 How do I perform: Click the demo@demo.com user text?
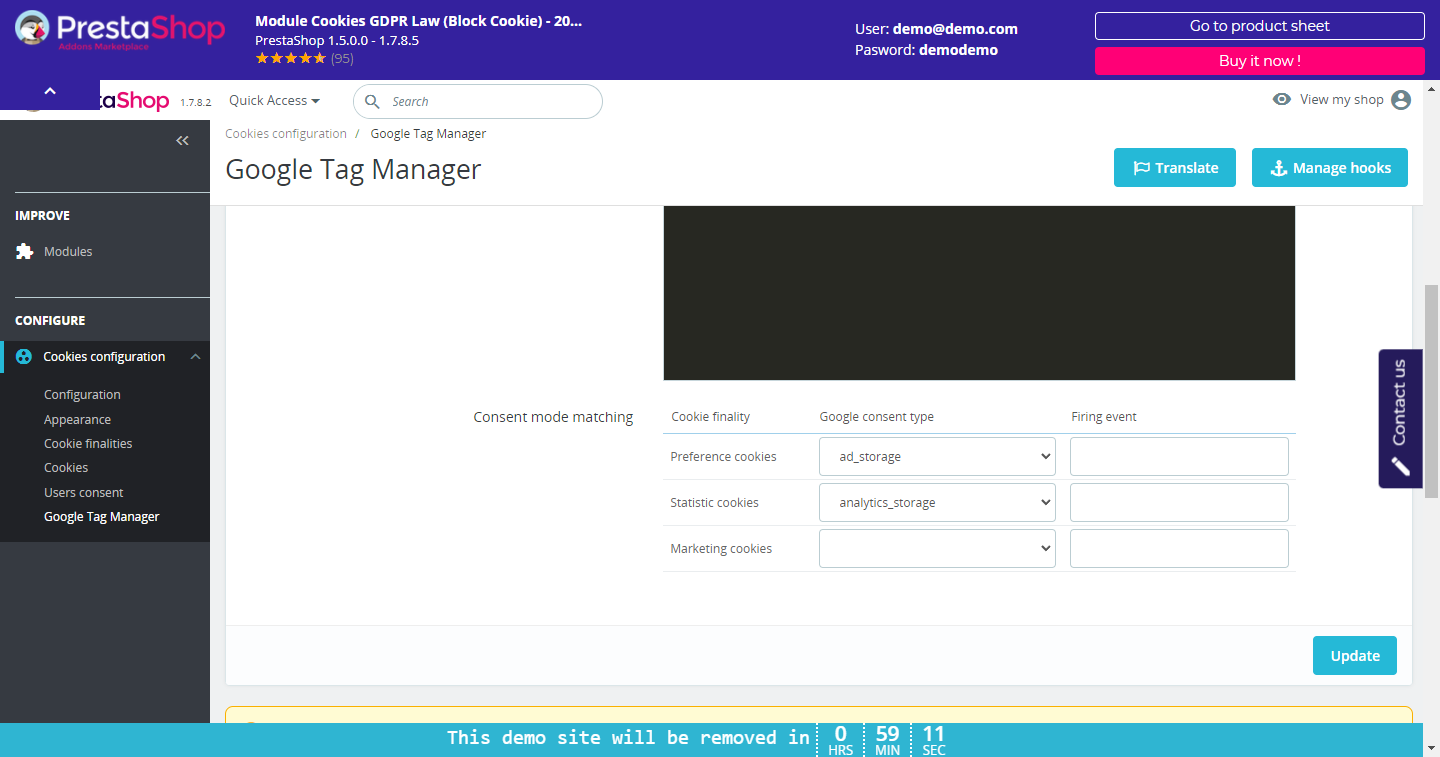click(955, 30)
